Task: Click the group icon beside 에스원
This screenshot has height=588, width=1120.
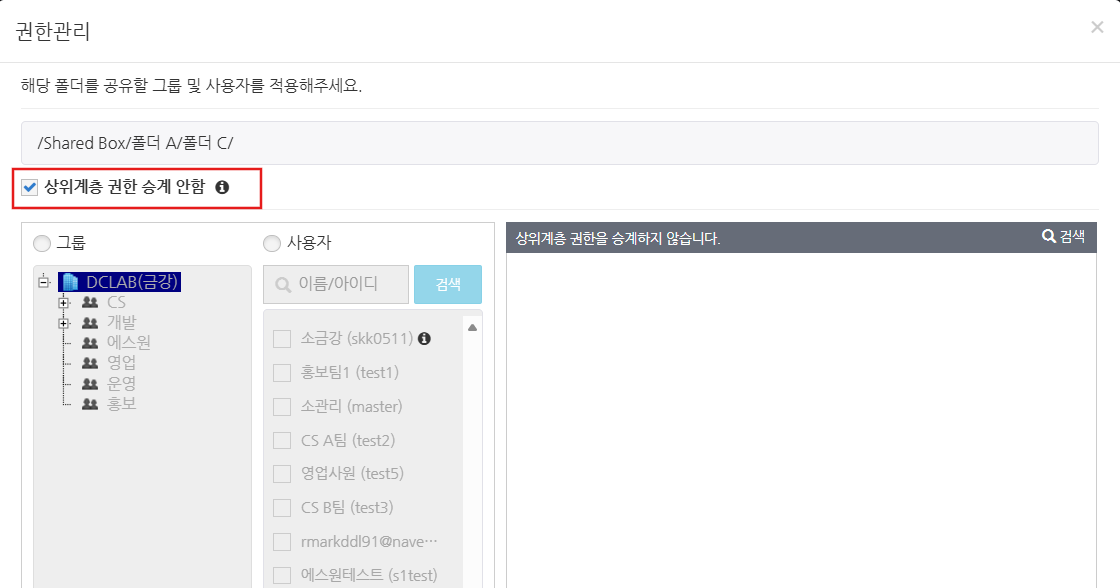Action: pyautogui.click(x=90, y=343)
